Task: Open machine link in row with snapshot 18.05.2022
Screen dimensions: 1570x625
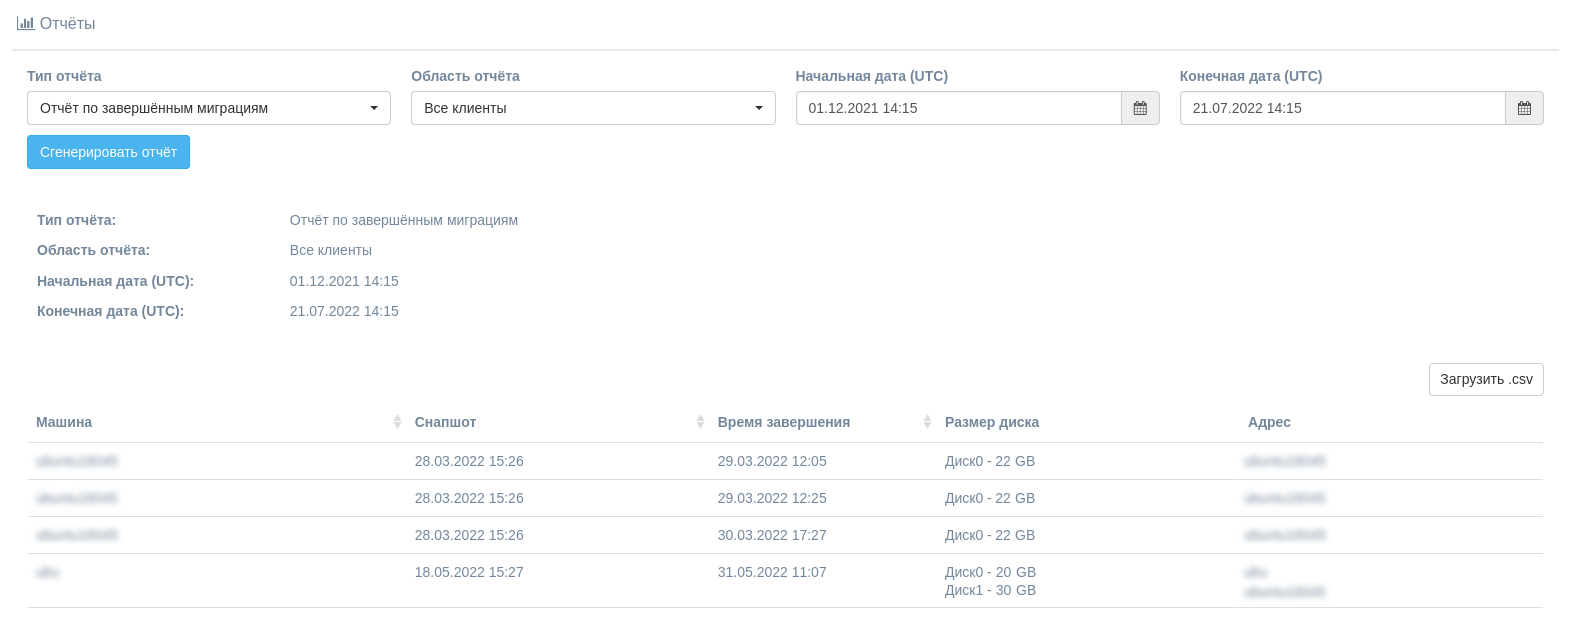Action: (x=48, y=572)
